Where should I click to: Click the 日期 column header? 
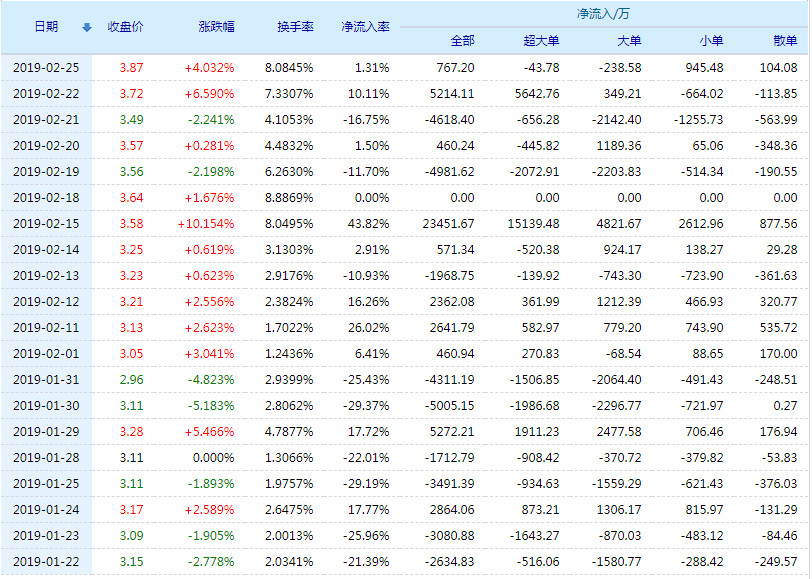click(x=46, y=27)
